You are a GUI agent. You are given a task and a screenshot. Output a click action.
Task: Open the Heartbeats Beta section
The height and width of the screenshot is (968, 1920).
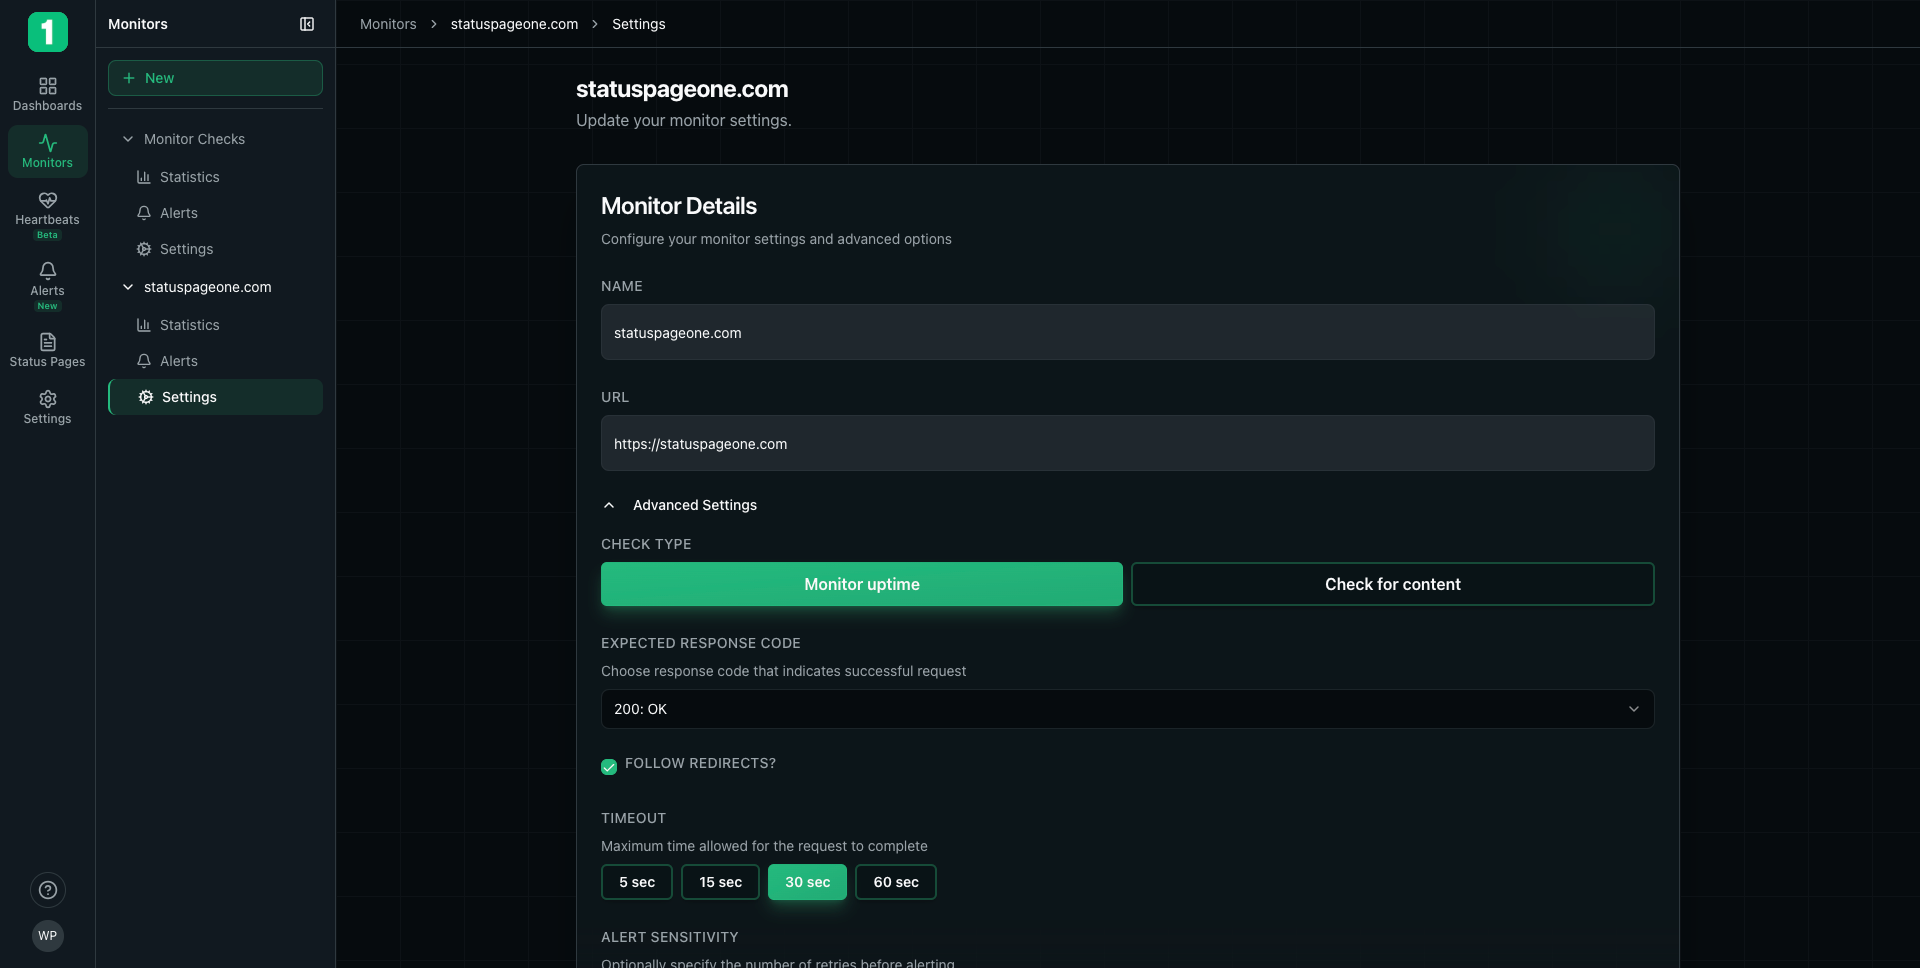click(x=47, y=213)
